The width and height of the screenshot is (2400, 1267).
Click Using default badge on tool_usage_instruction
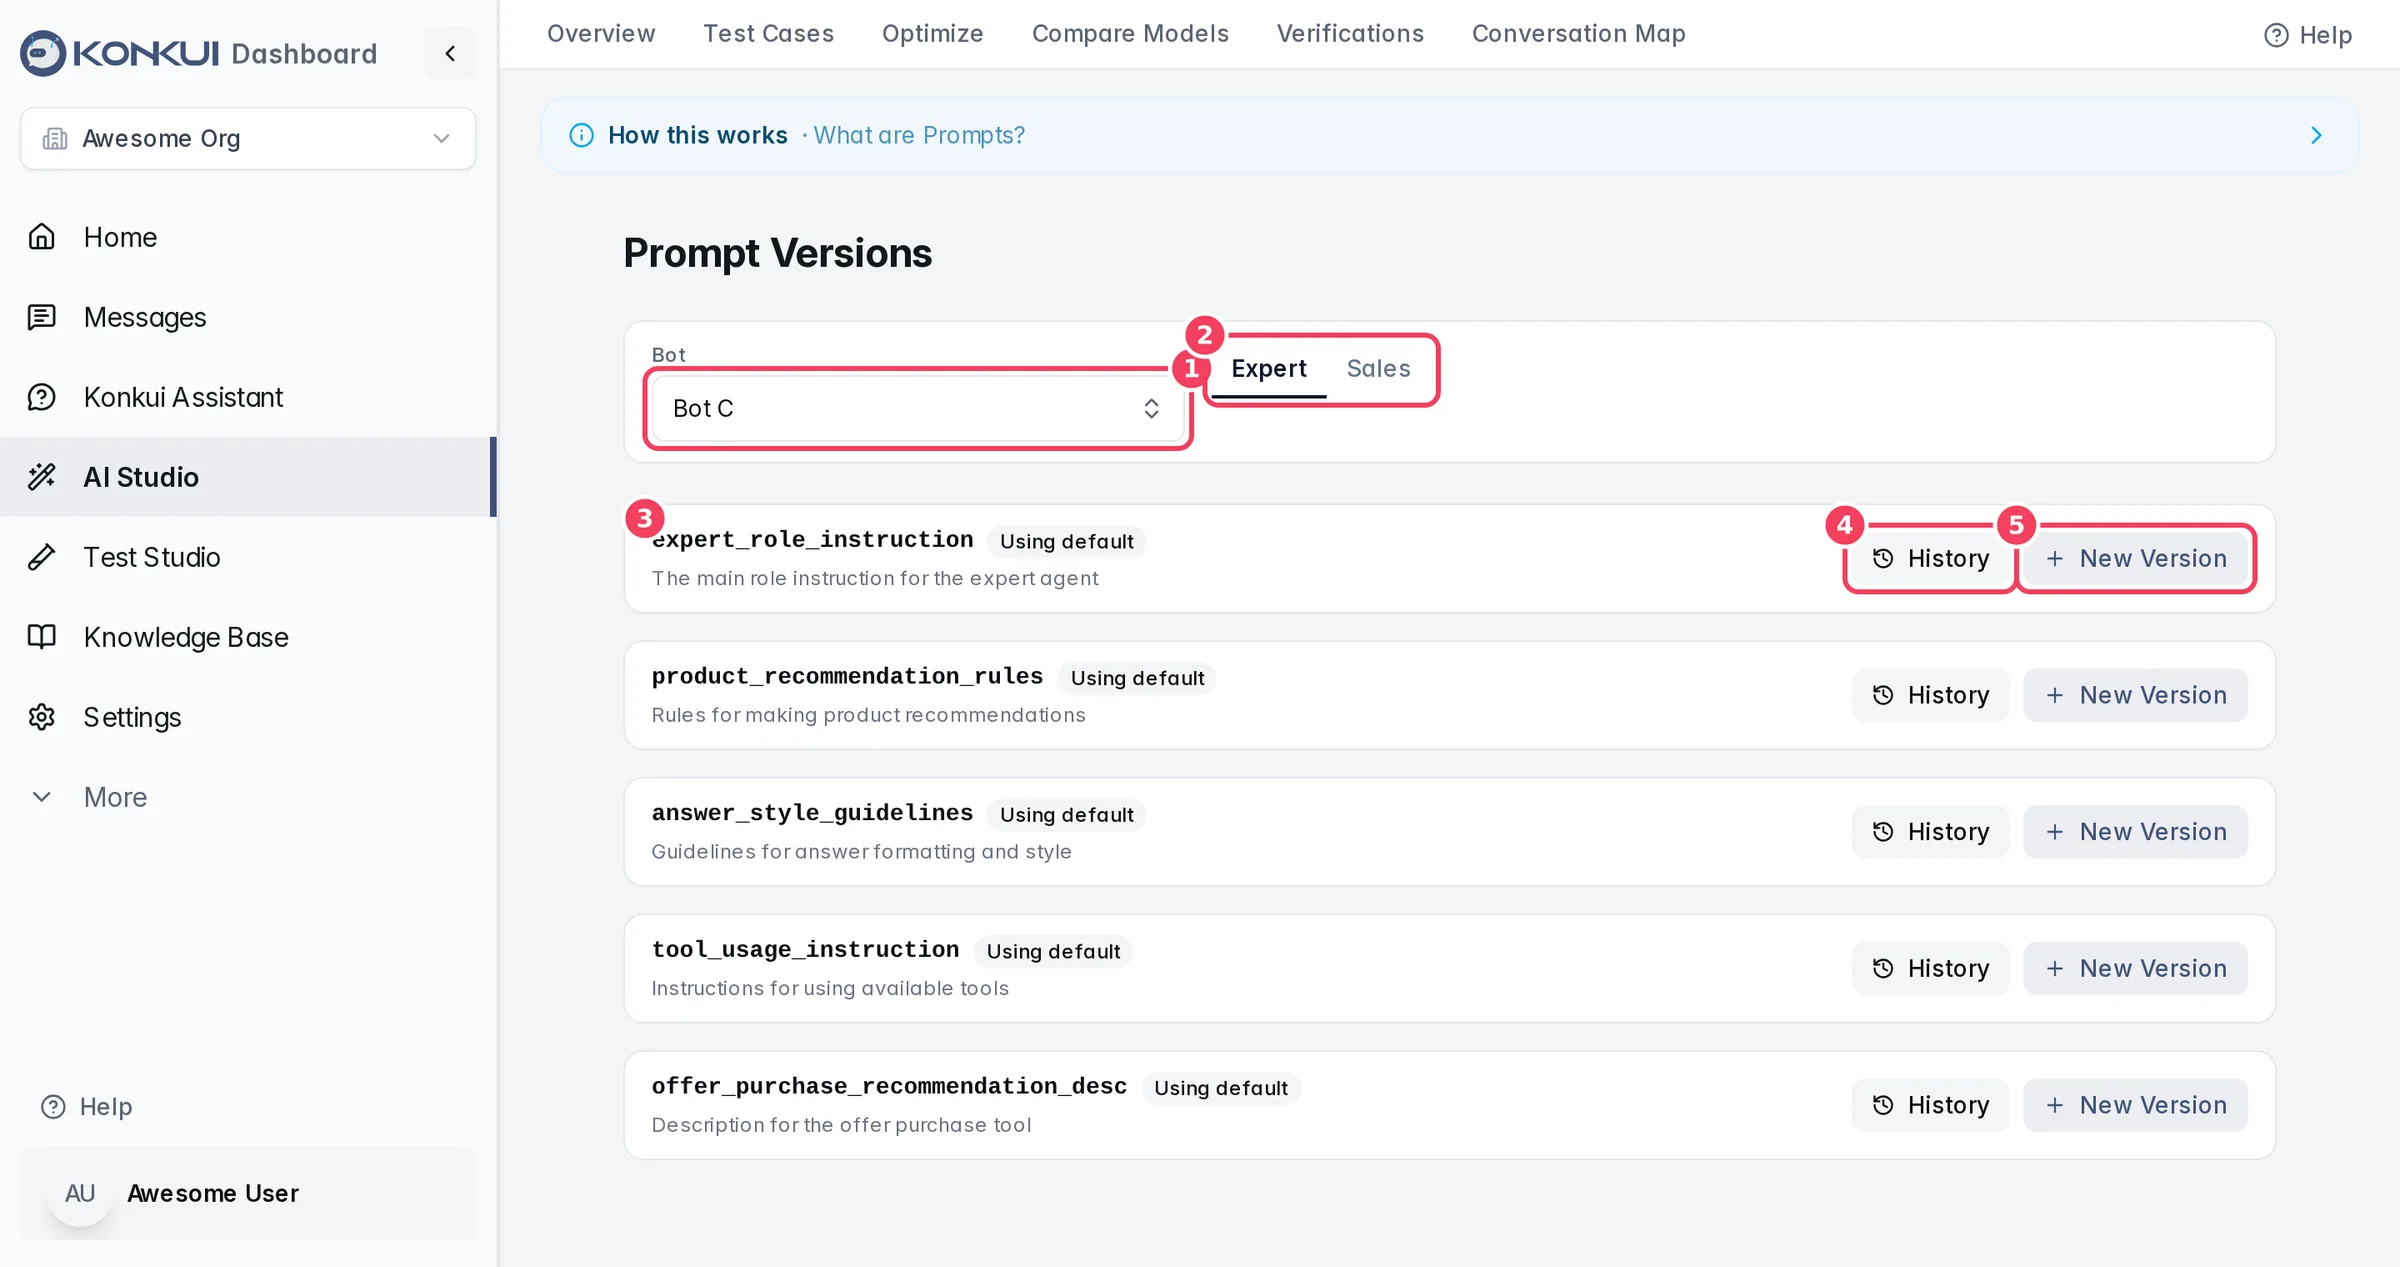(x=1053, y=951)
